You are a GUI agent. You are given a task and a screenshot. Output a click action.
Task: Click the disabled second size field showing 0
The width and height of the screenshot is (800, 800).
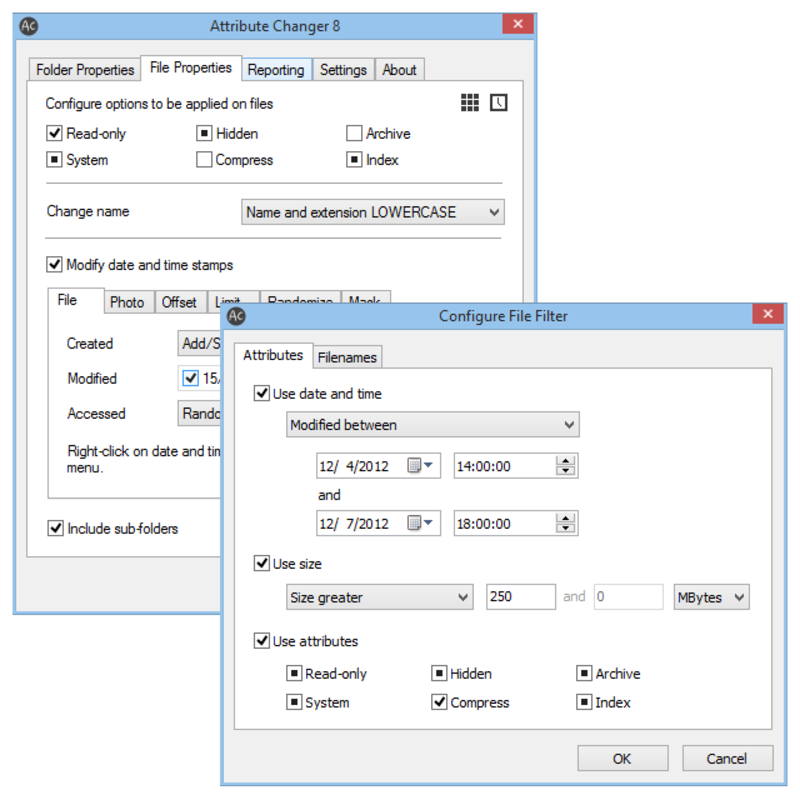tap(629, 596)
